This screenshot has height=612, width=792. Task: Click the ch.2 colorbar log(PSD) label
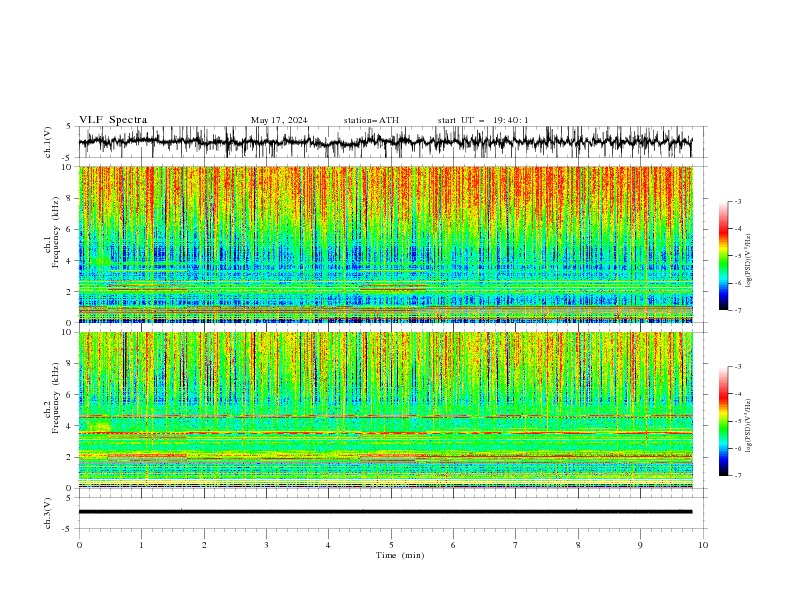(749, 426)
